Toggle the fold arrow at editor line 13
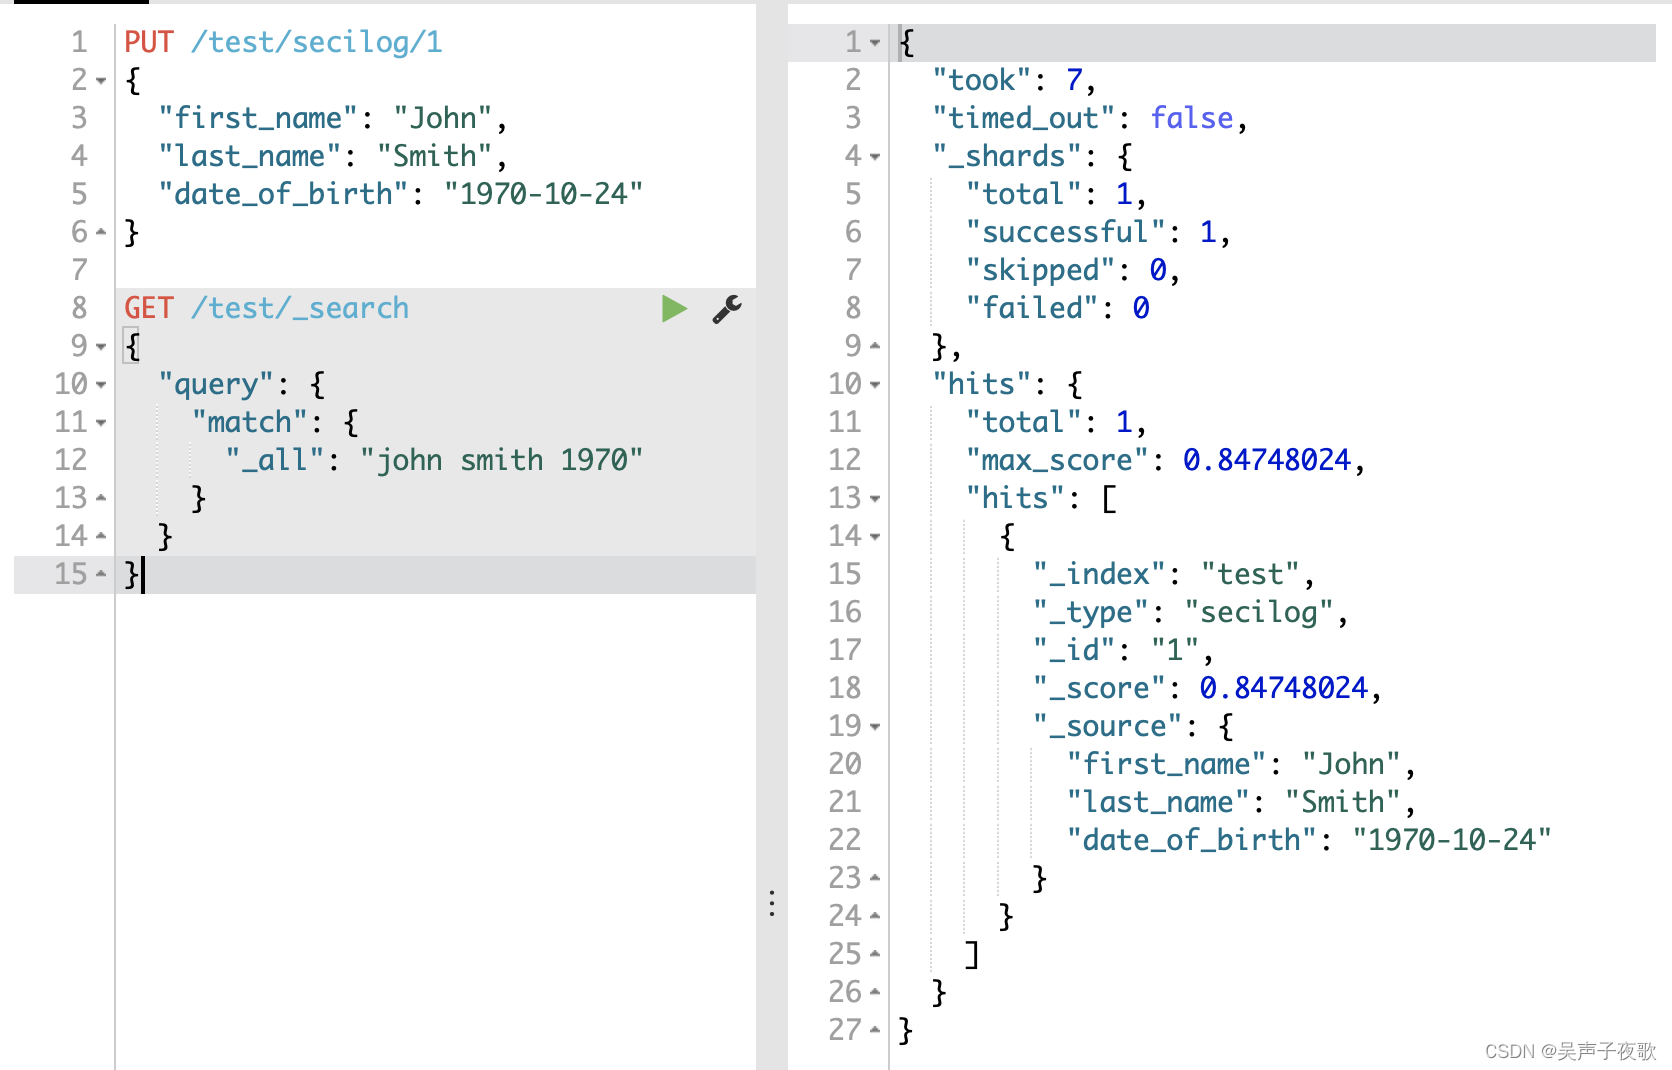Screen dimensions: 1672x1070 click(101, 499)
